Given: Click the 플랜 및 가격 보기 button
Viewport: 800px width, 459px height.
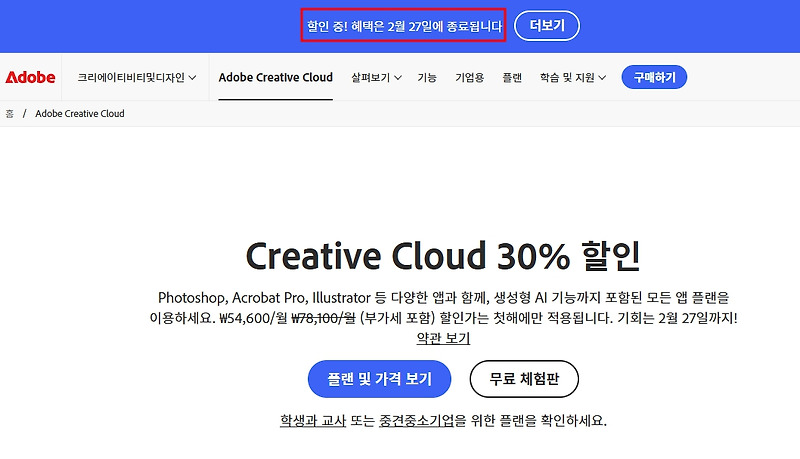Looking at the screenshot, I should pos(379,379).
